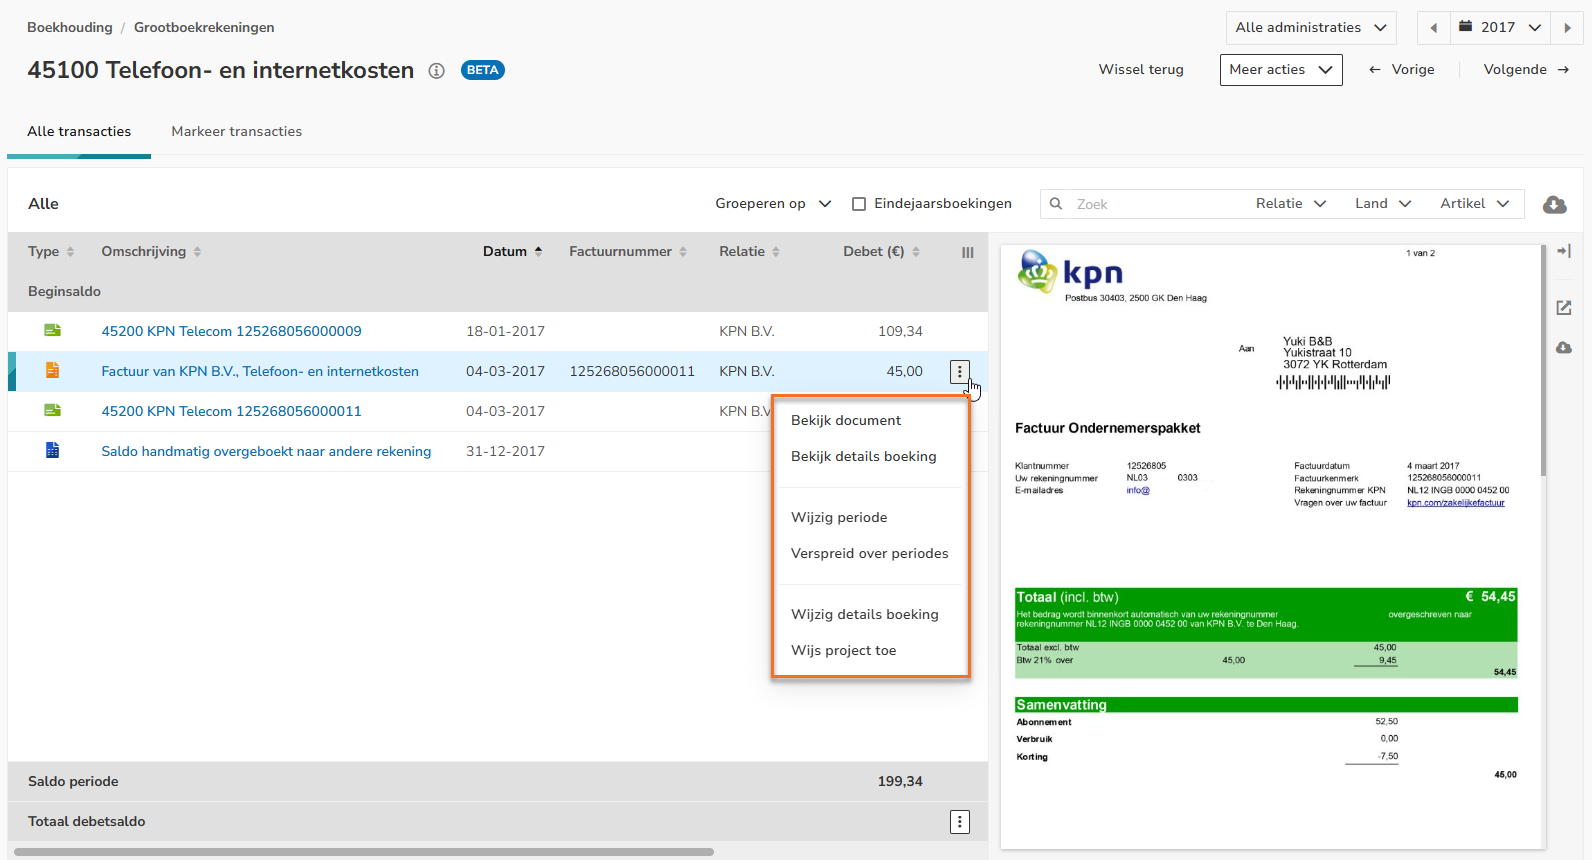
Task: Open the column settings icon
Action: [x=968, y=253]
